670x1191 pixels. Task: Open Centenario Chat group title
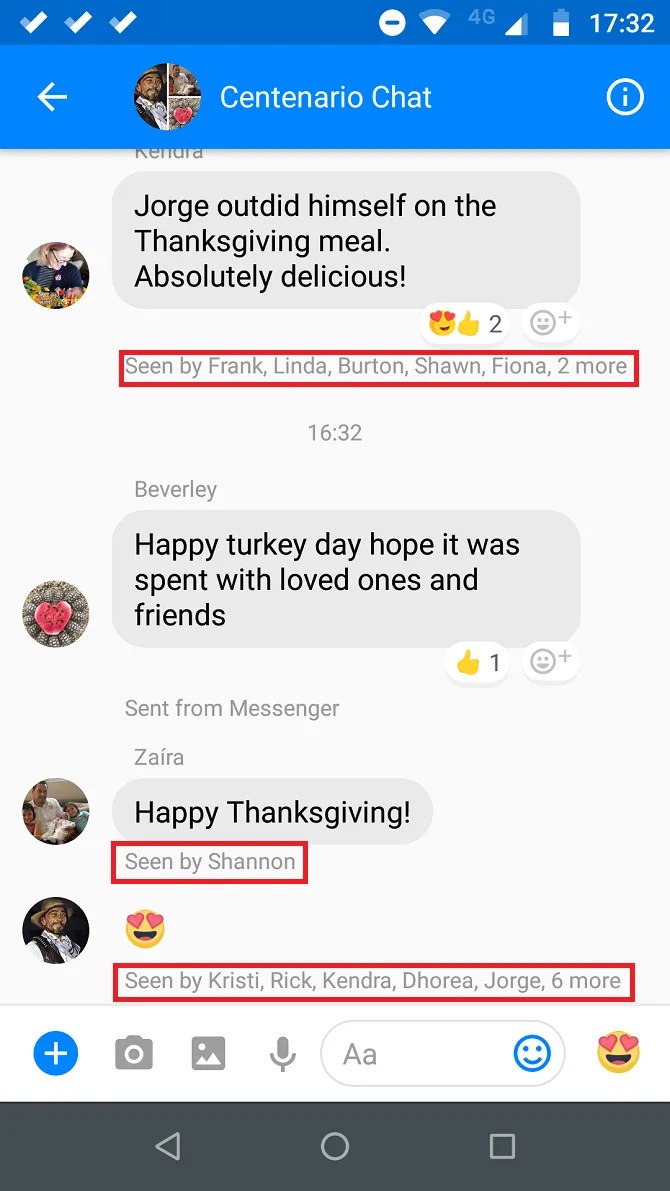[x=326, y=97]
